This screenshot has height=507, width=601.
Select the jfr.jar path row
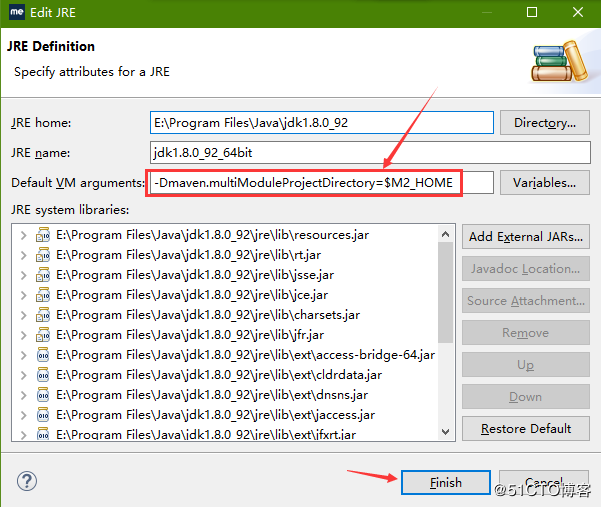click(190, 335)
